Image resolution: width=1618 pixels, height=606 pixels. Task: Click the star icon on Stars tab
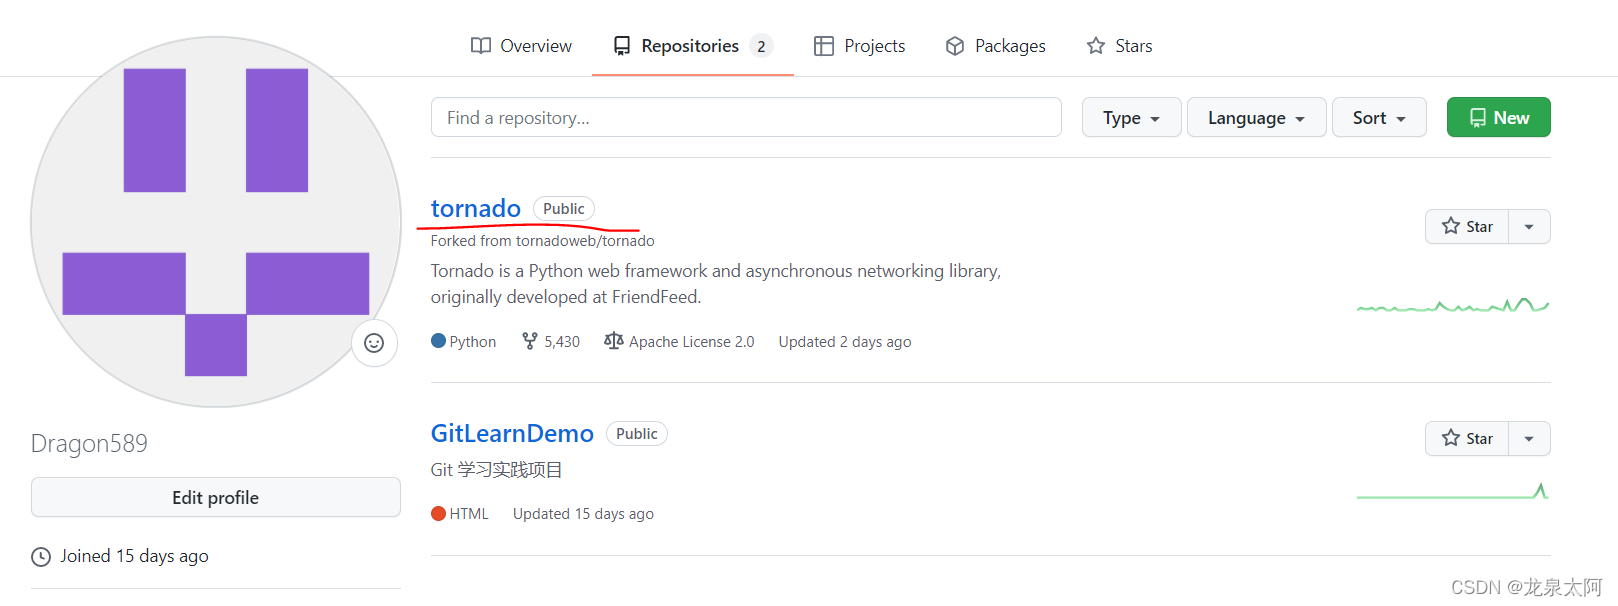click(x=1096, y=46)
